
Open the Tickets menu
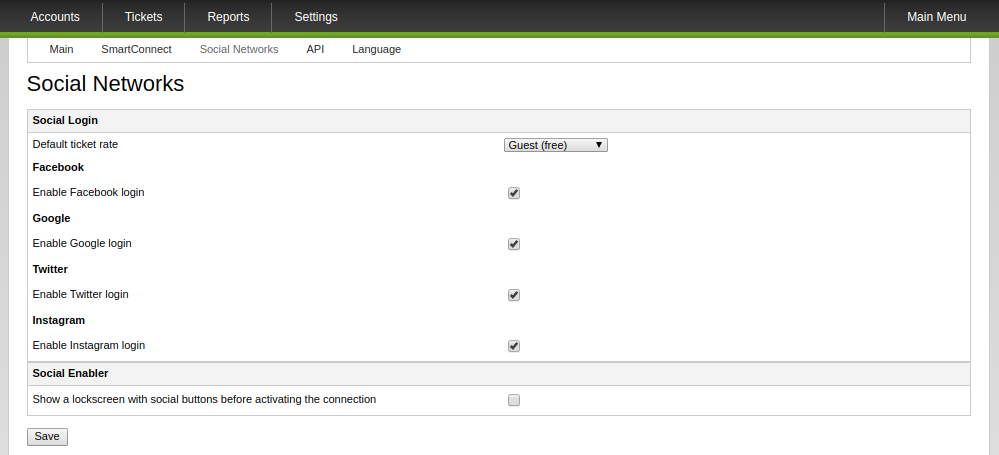pyautogui.click(x=143, y=17)
